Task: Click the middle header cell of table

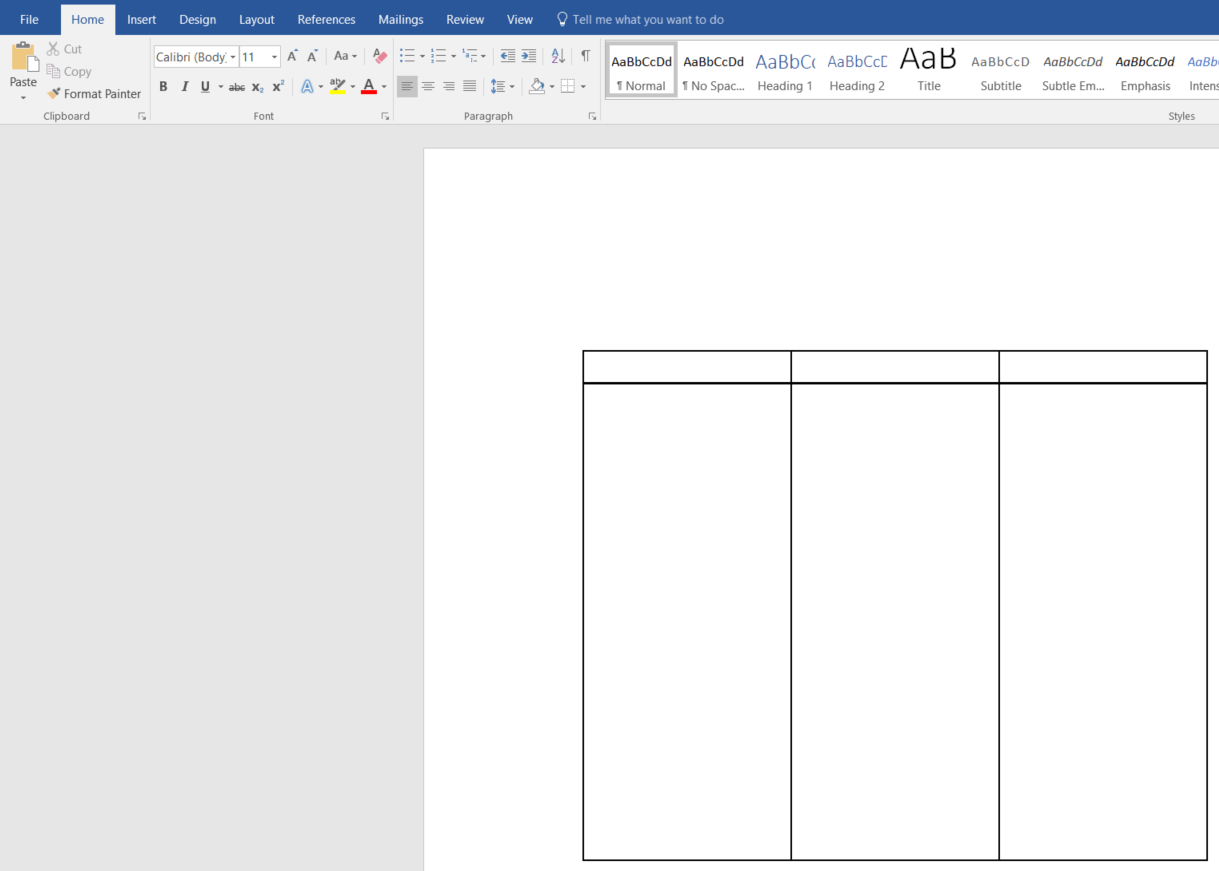Action: 895,367
